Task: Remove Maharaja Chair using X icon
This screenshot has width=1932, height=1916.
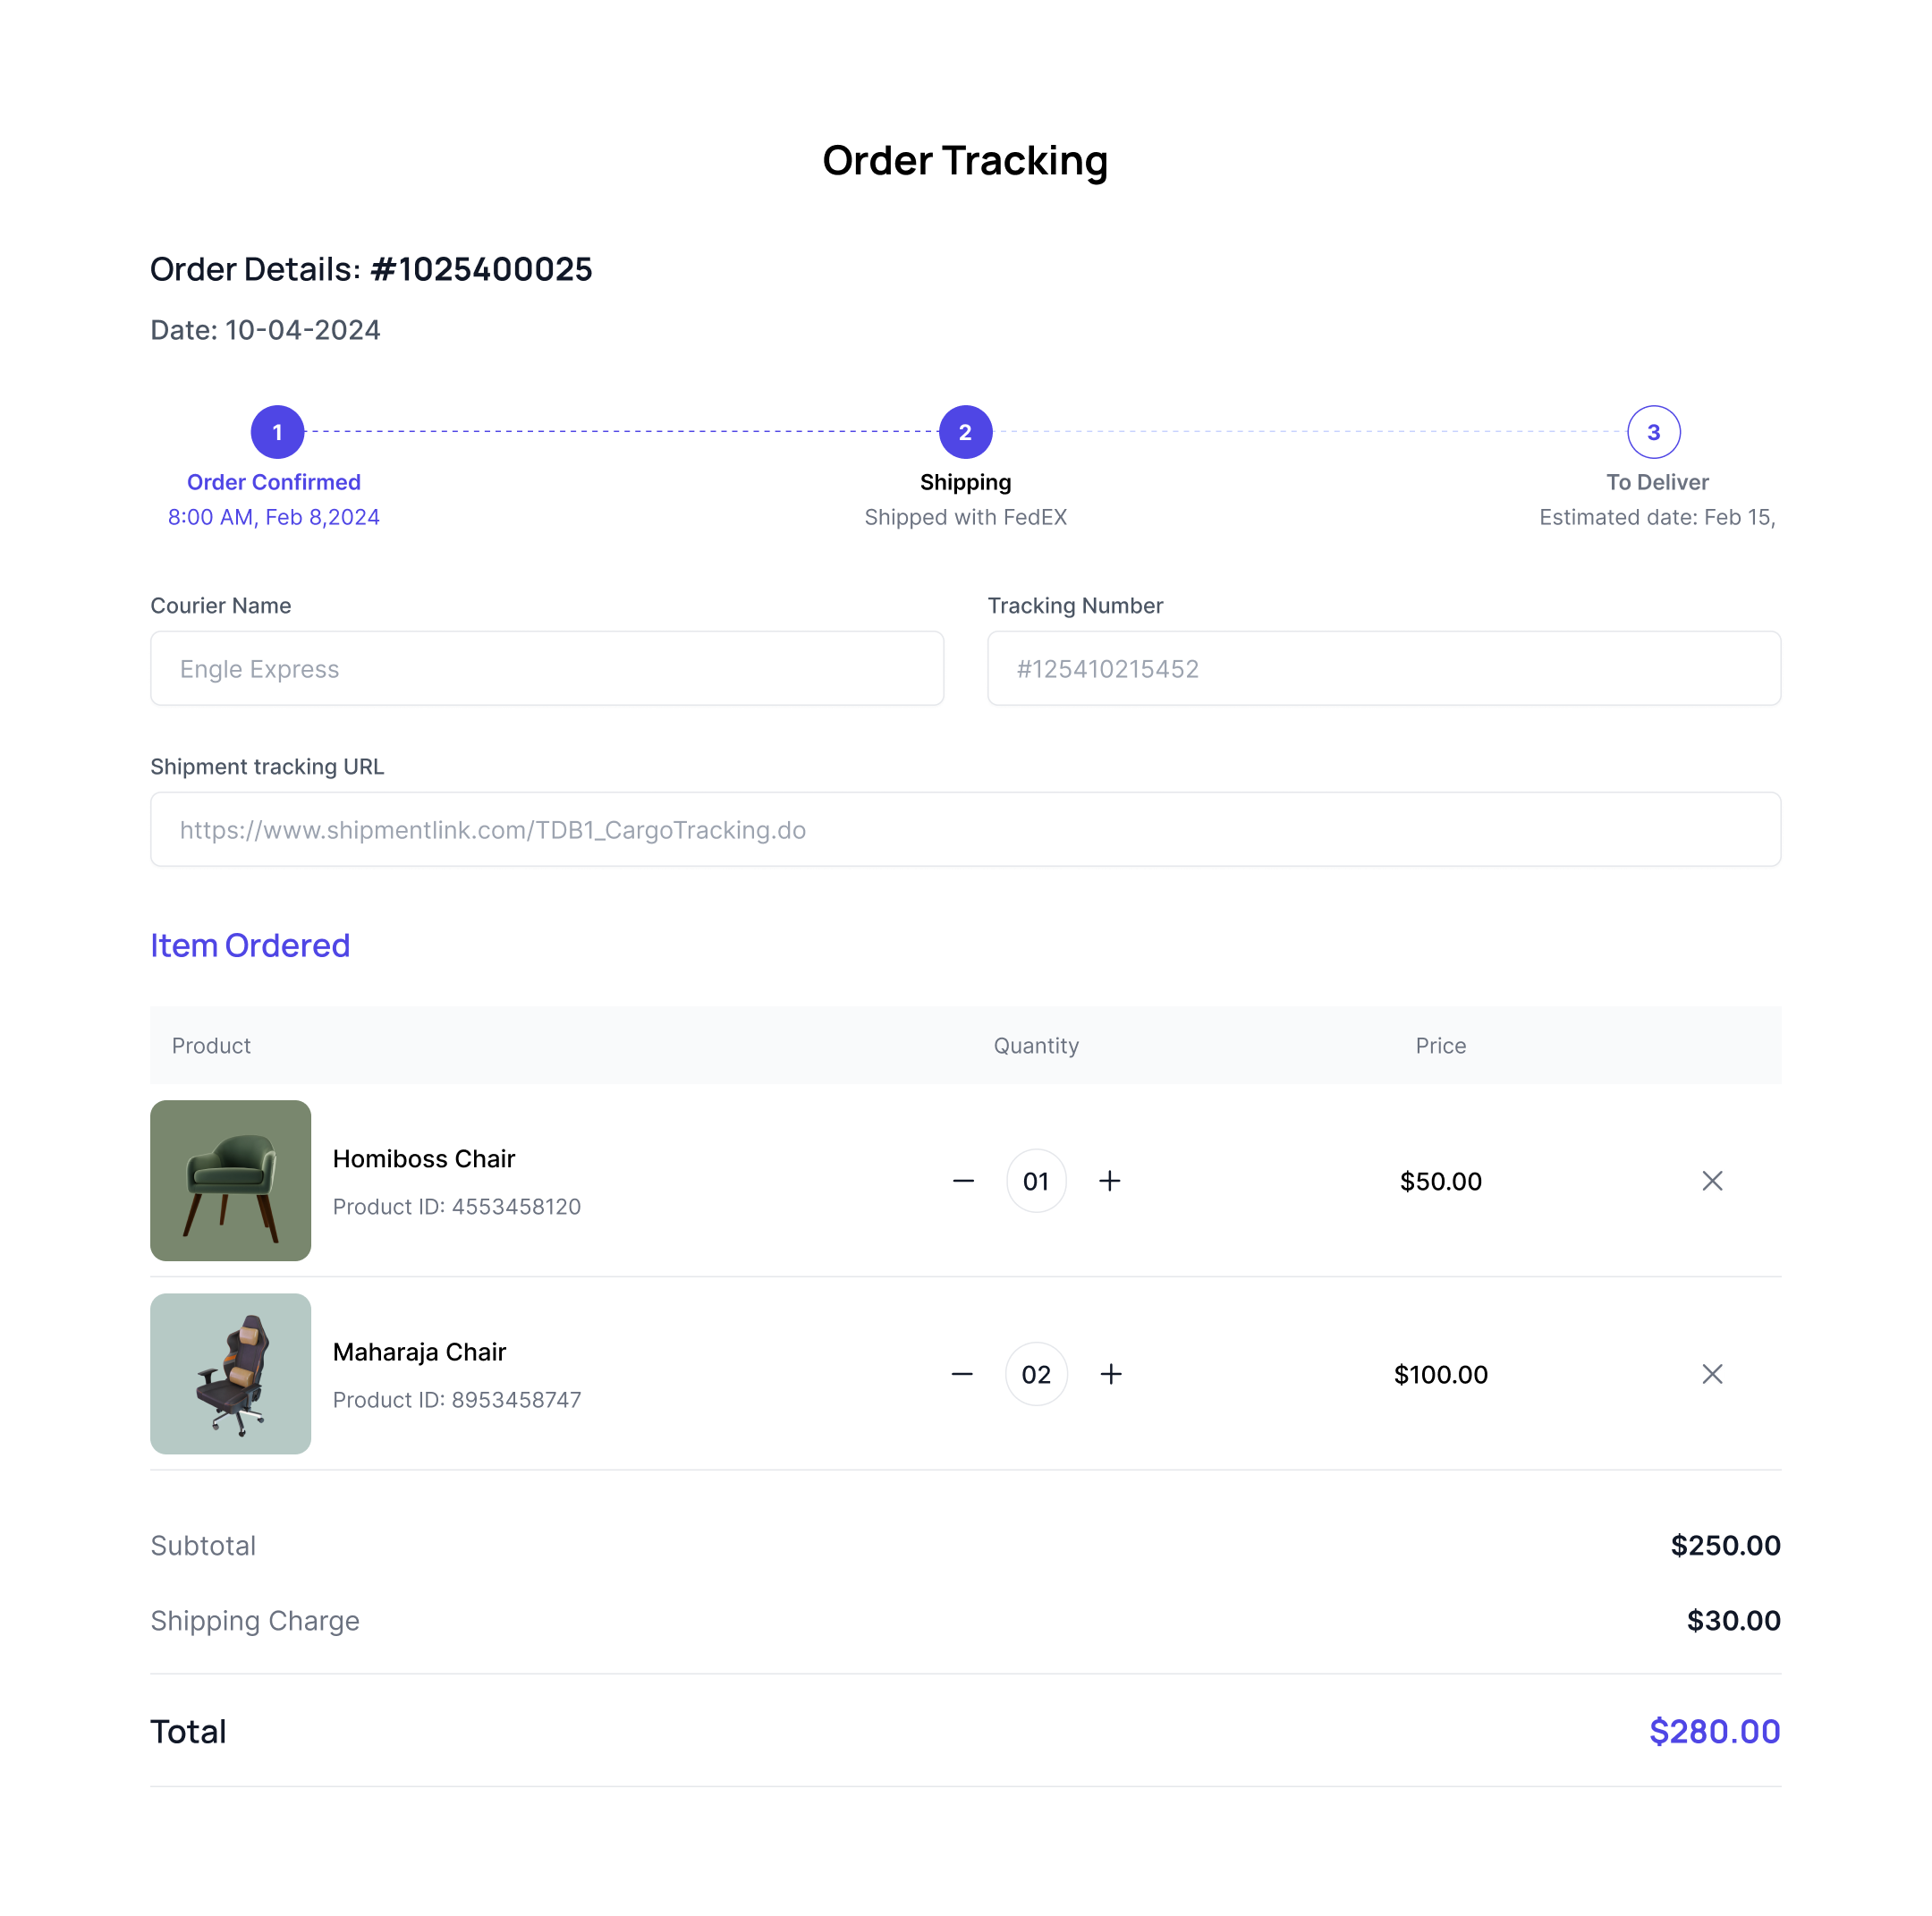Action: pos(1711,1374)
